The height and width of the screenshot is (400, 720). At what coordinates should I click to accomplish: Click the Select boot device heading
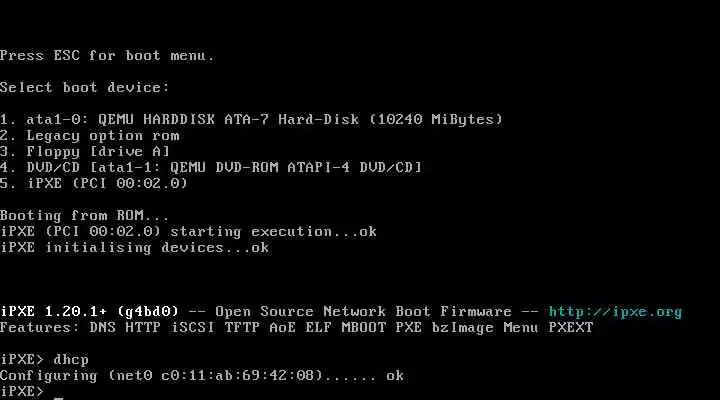click(84, 88)
